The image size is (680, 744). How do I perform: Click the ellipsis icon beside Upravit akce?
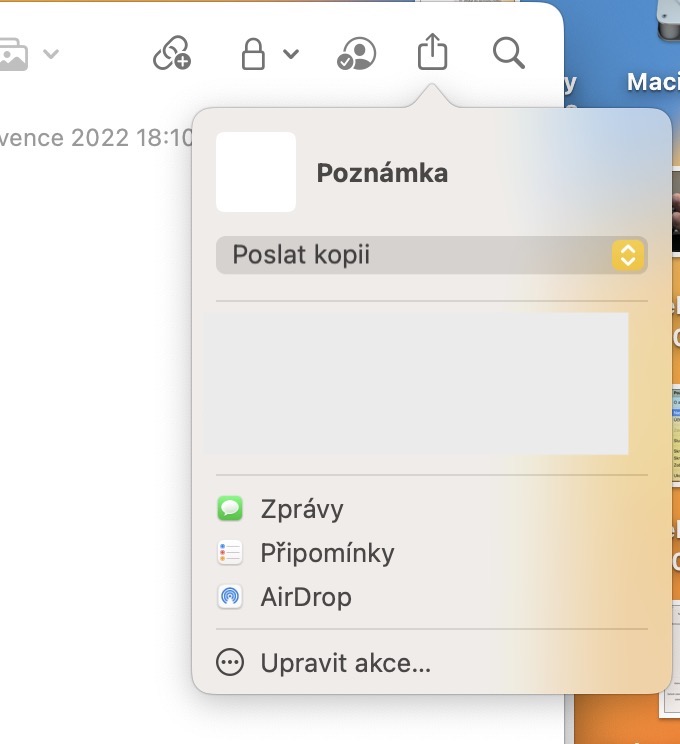[230, 662]
